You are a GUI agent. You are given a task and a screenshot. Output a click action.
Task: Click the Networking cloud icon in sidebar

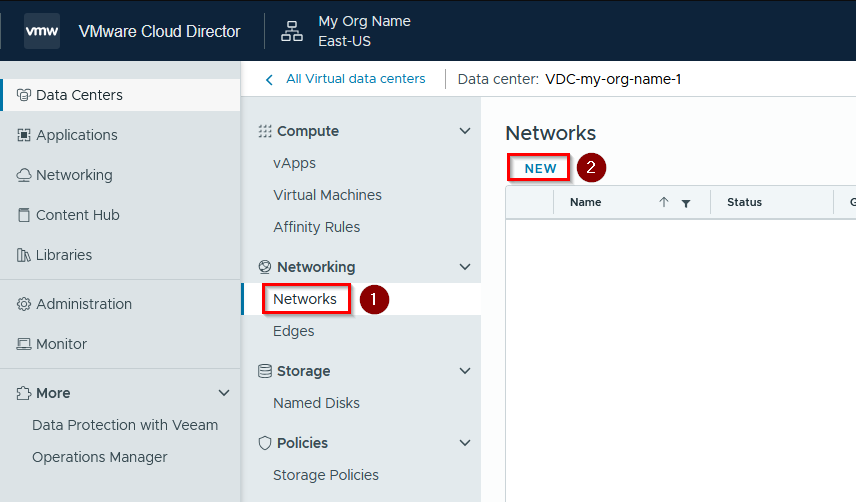point(23,175)
